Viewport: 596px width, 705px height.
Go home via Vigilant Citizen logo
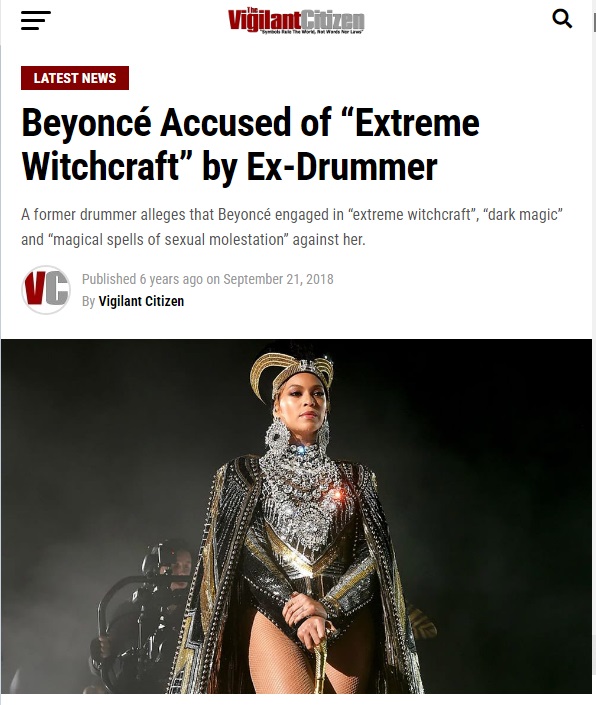pos(296,21)
